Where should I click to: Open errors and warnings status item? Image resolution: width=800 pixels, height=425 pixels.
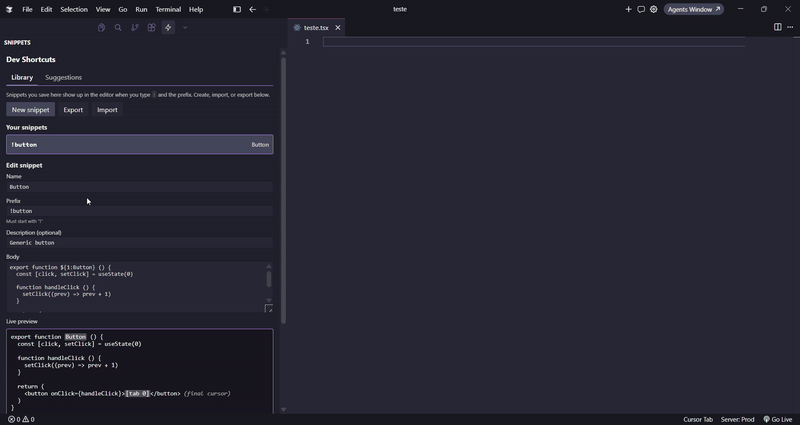pos(21,419)
